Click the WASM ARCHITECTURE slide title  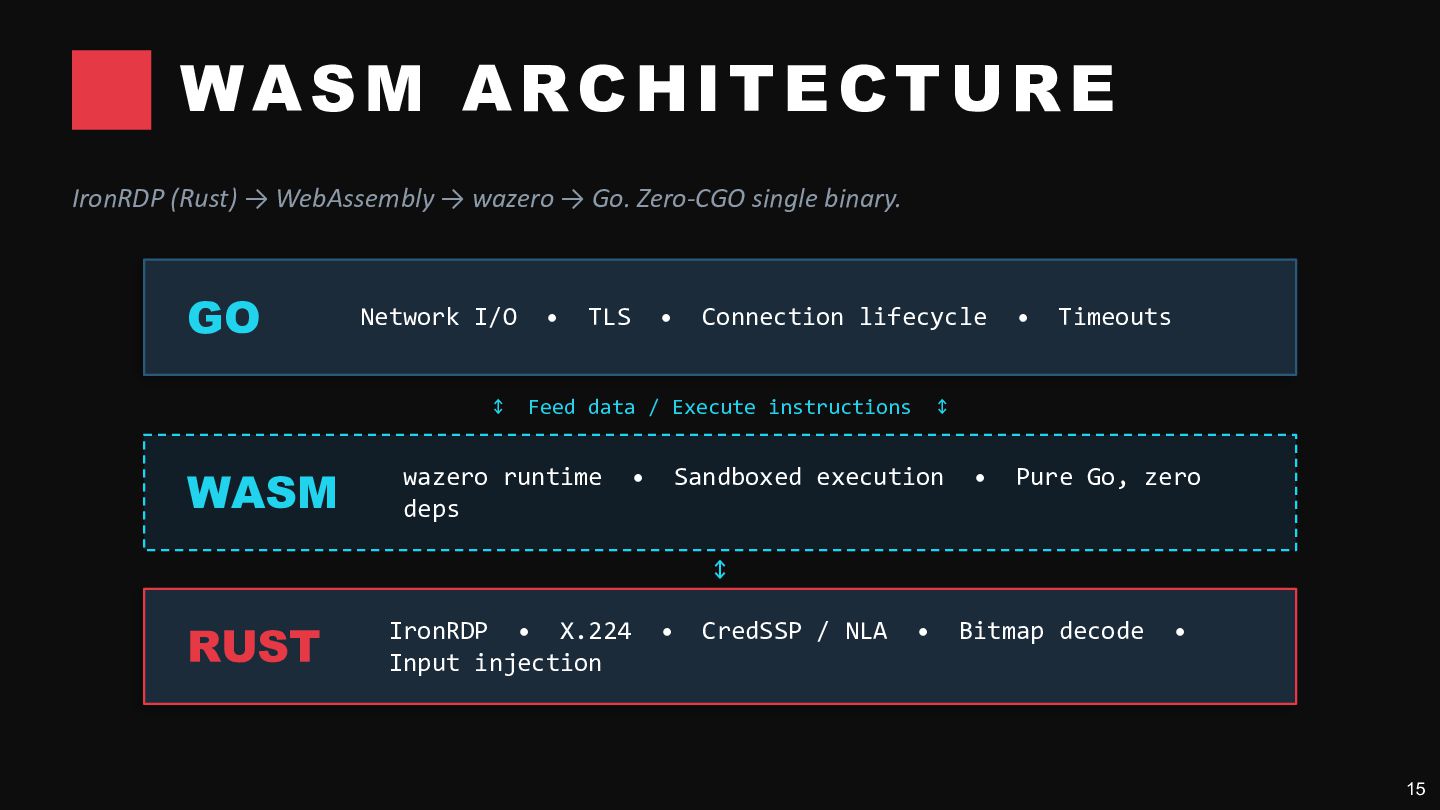[648, 88]
